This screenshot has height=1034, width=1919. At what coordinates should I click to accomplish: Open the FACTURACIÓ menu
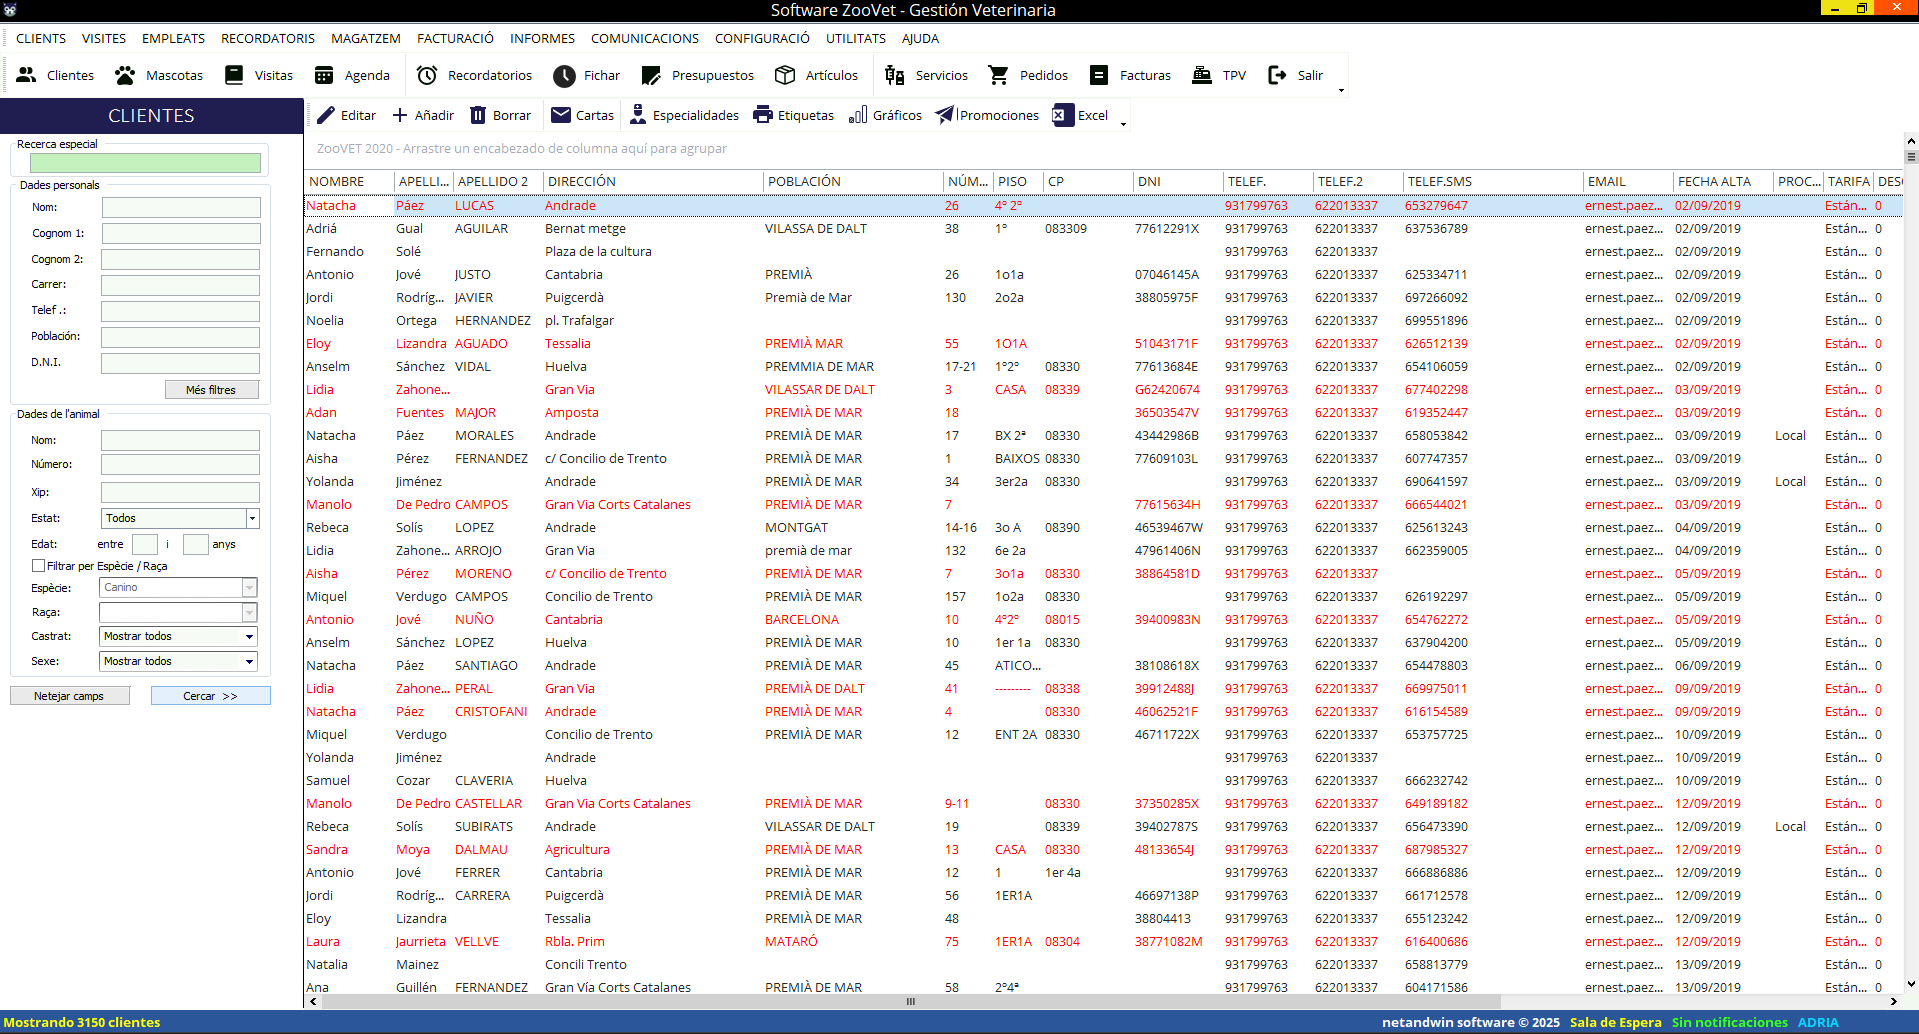(455, 38)
